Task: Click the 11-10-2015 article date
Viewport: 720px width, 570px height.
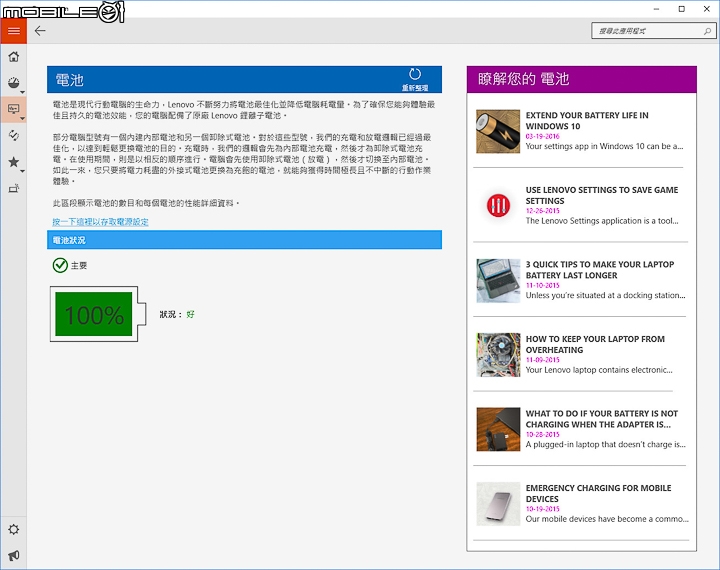Action: [543, 285]
